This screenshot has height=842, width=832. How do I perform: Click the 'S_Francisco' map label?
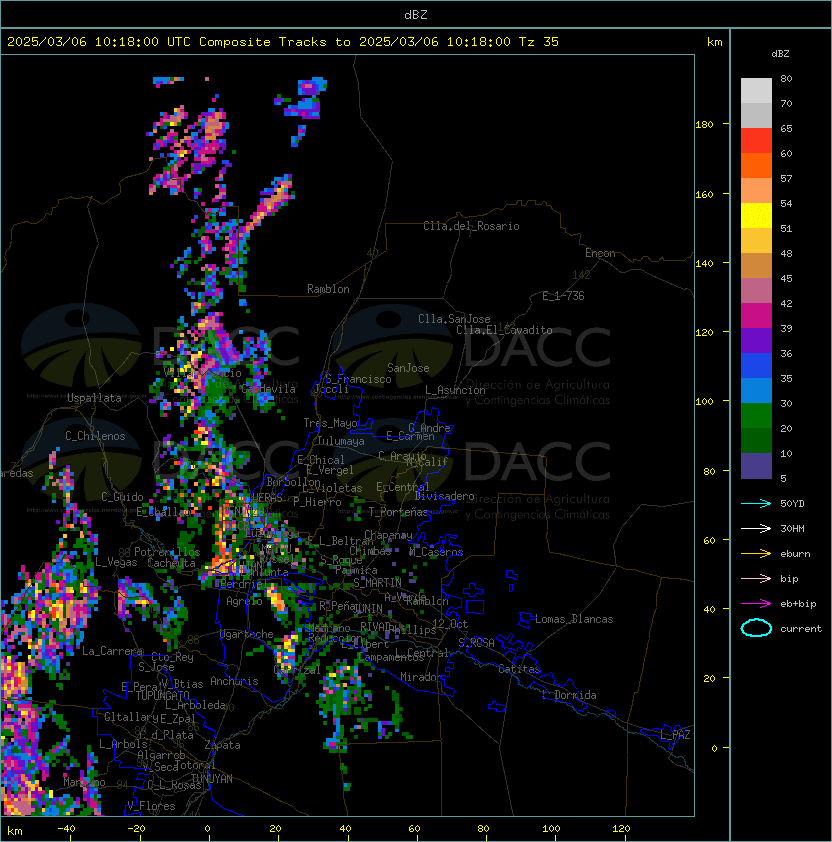pyautogui.click(x=358, y=379)
